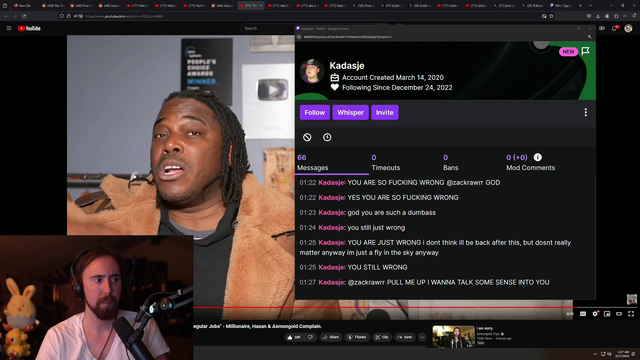This screenshot has width=640, height=360.
Task: Invite Kadasje with the Invite button
Action: click(384, 112)
